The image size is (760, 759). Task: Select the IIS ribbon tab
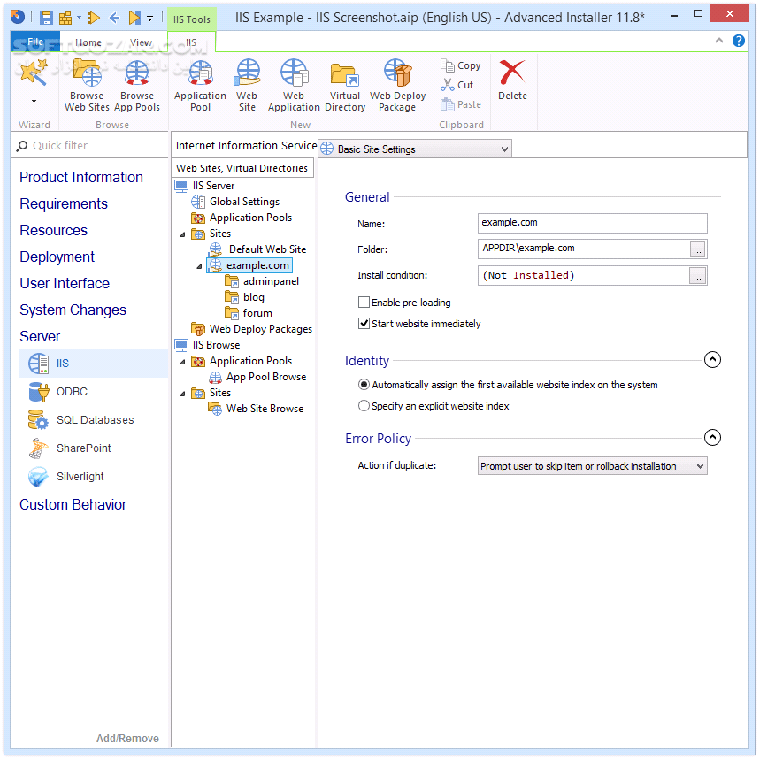[191, 43]
